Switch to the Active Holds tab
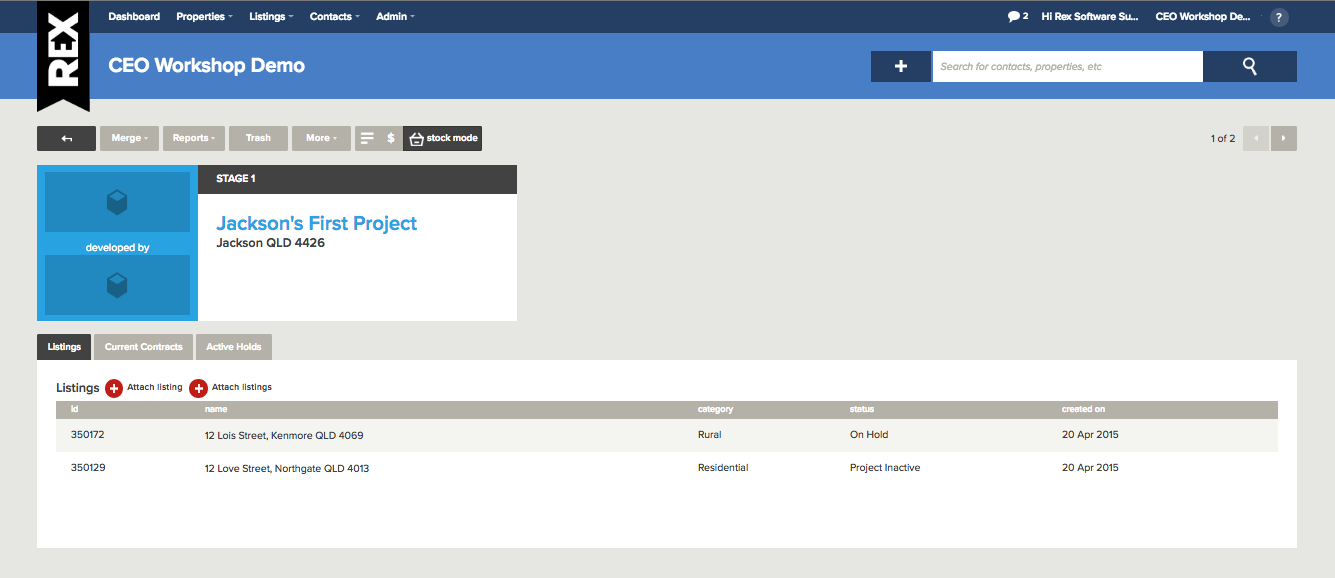The height and width of the screenshot is (578, 1335). 234,347
